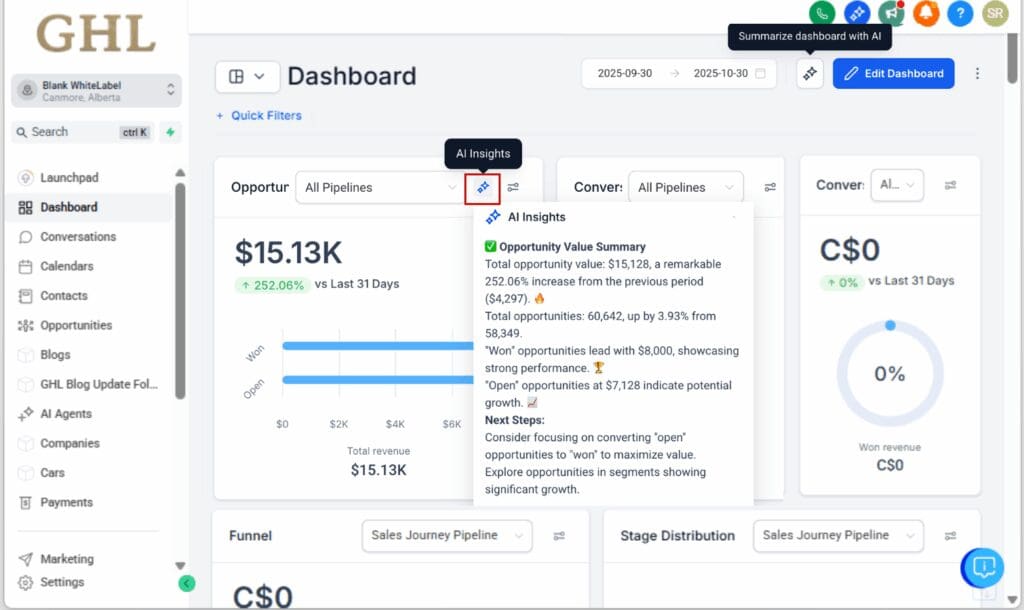Open the SR profile avatar menu
Image resolution: width=1024 pixels, height=610 pixels.
tap(994, 14)
